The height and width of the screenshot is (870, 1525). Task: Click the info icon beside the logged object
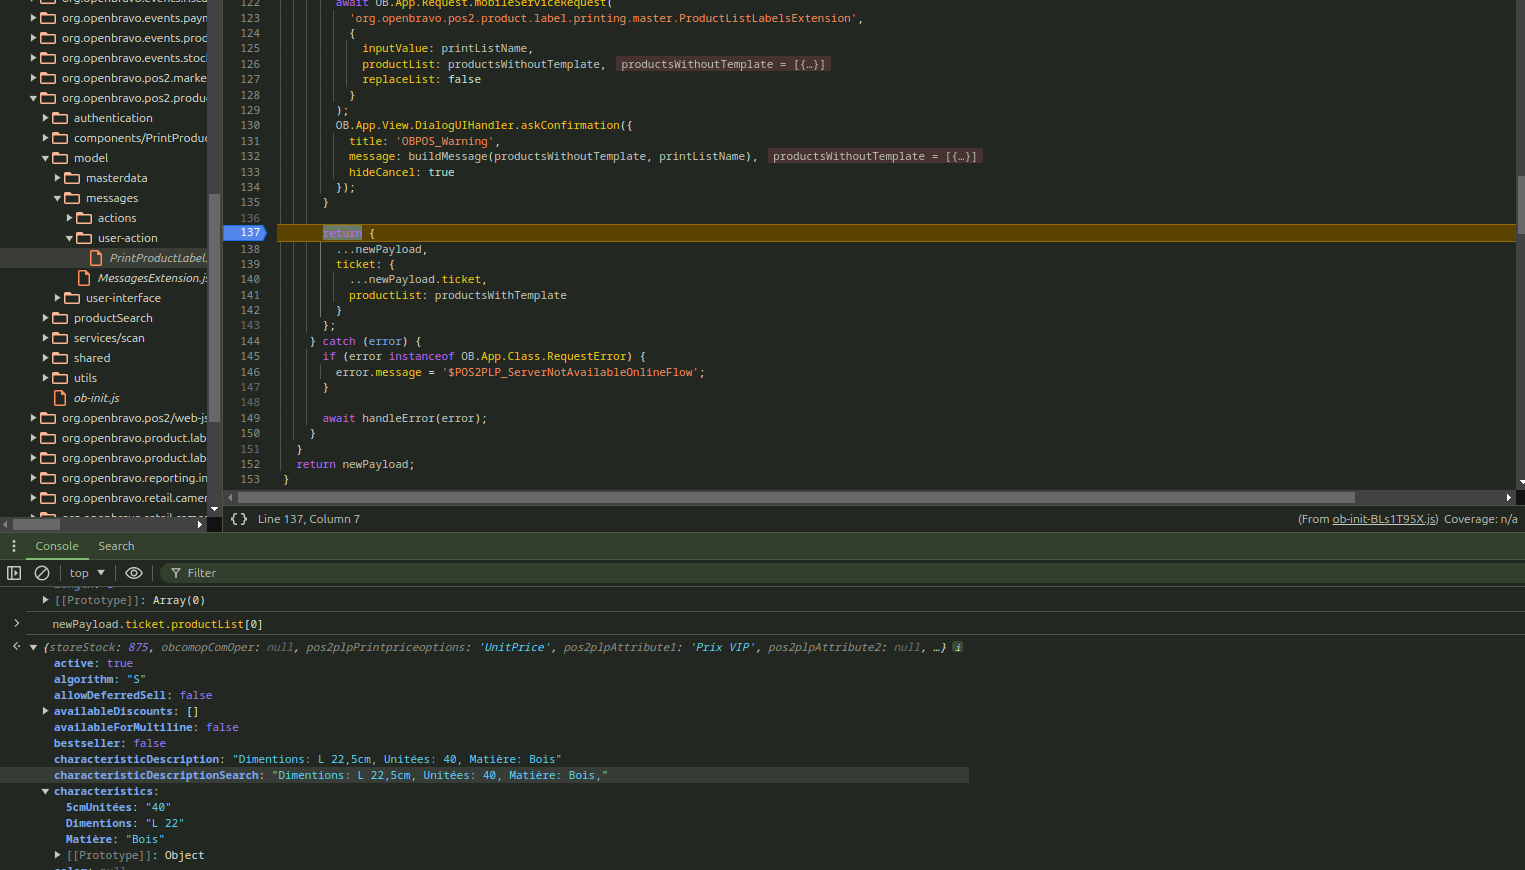tap(957, 647)
